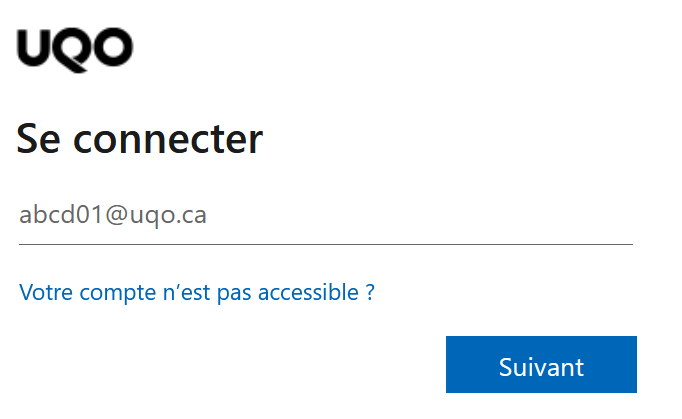Screen dimensions: 682x419
Task: Click the blue account recovery link
Action: (197, 293)
